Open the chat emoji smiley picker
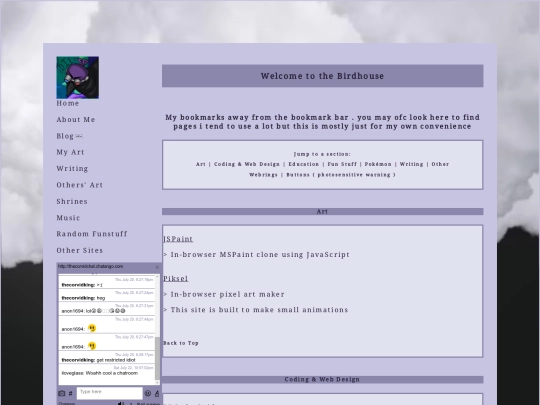The width and height of the screenshot is (540, 405). (148, 393)
